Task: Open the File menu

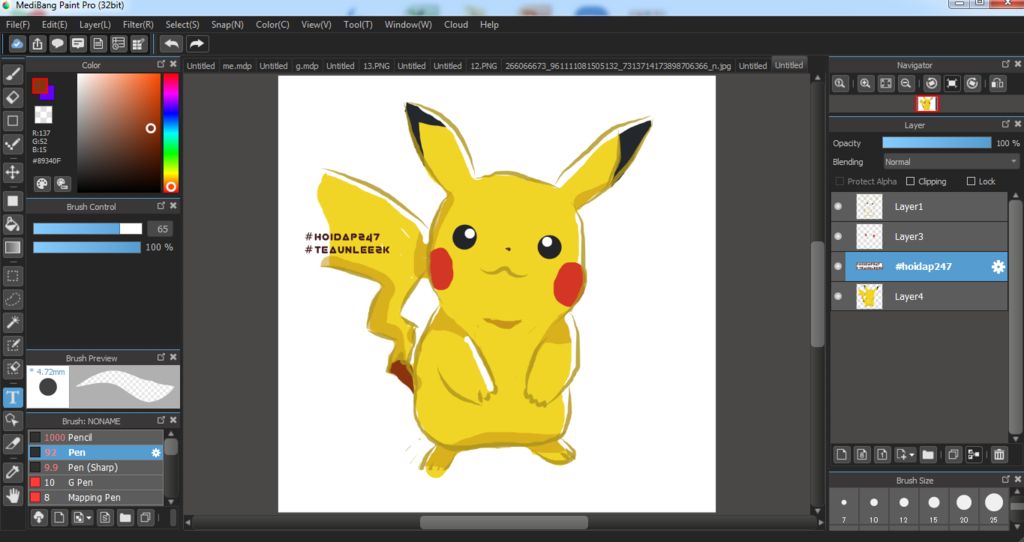Action: tap(18, 25)
